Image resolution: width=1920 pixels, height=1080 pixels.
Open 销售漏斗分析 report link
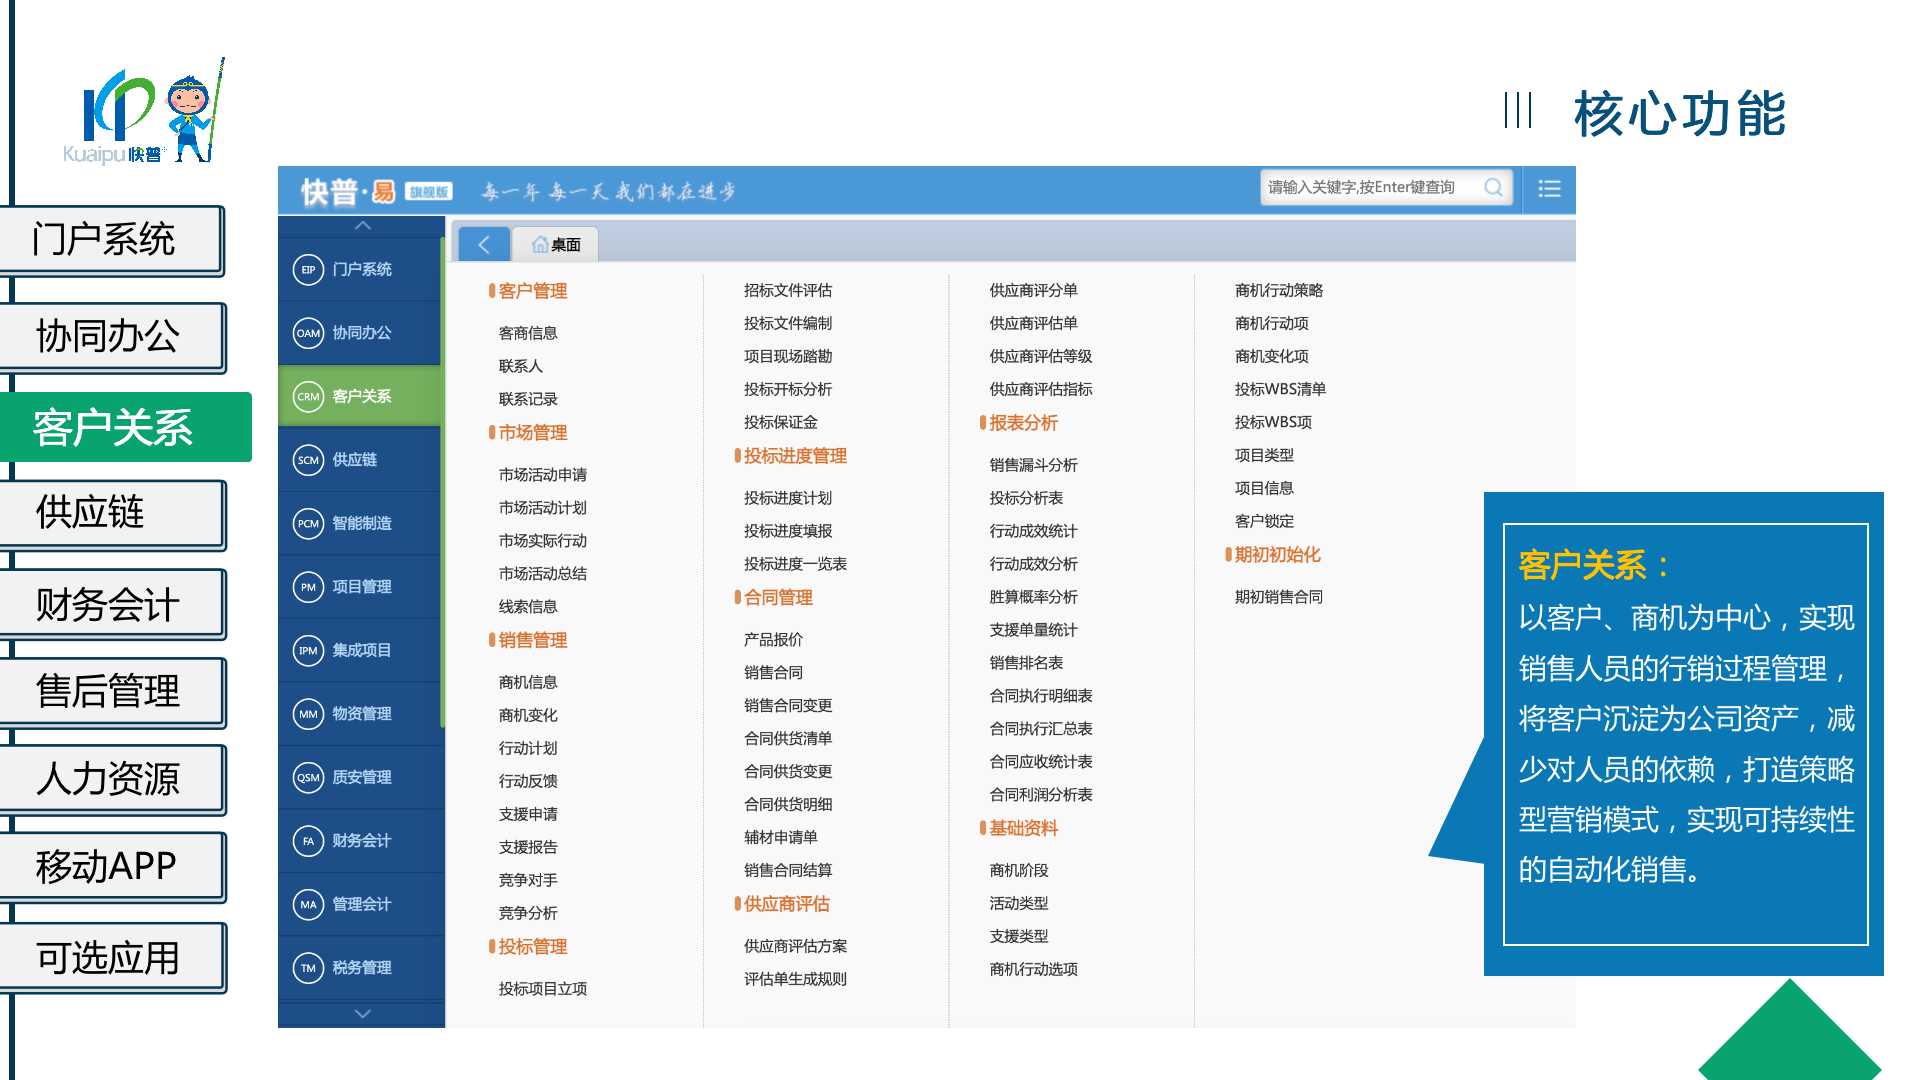[1033, 465]
